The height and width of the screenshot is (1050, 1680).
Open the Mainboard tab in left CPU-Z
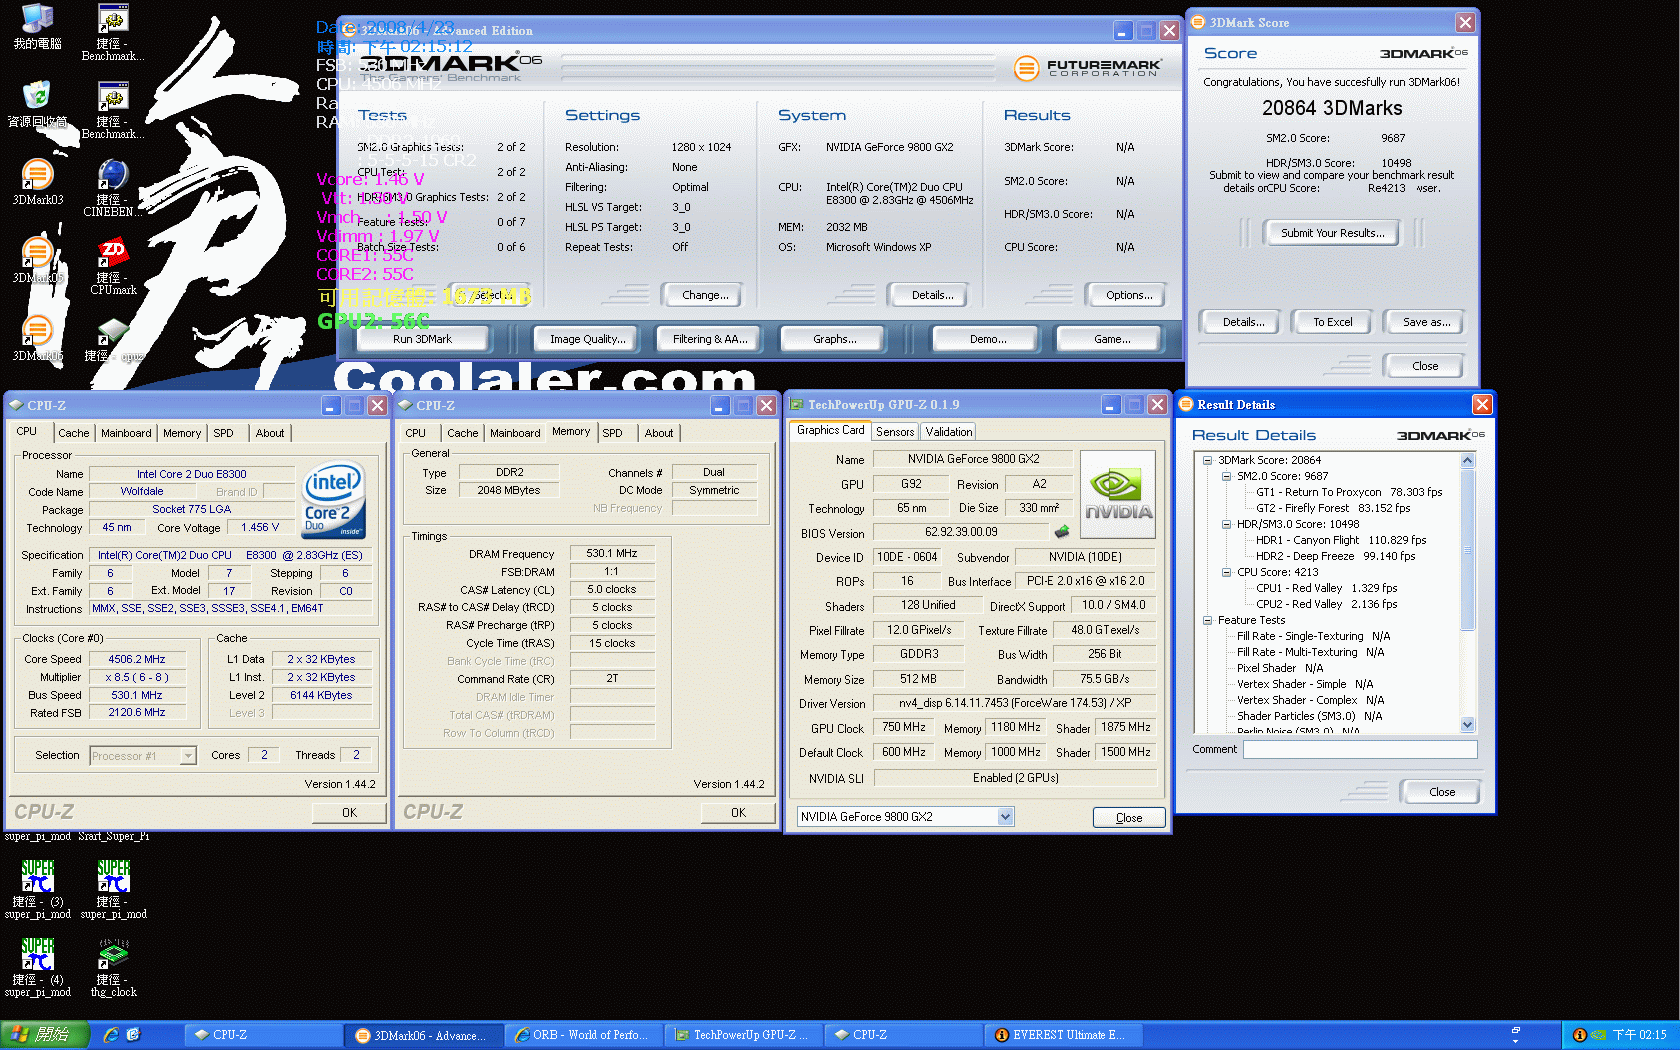pos(126,433)
